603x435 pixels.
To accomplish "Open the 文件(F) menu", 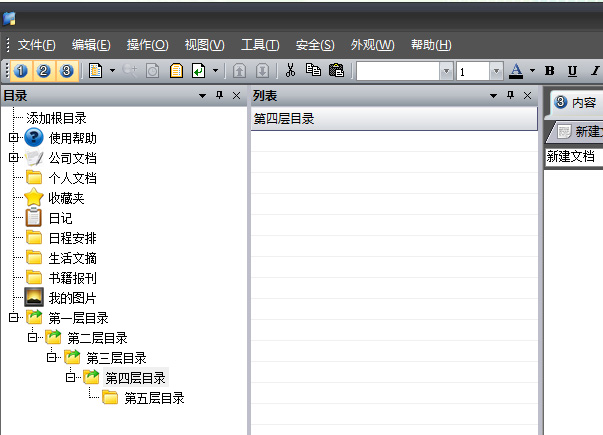I will click(x=37, y=45).
